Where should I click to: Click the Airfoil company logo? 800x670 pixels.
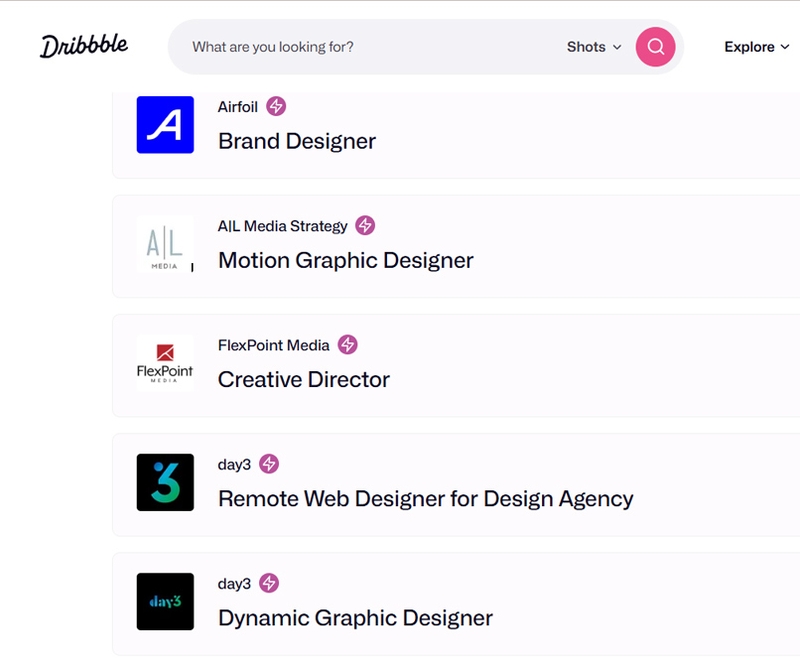[167, 126]
